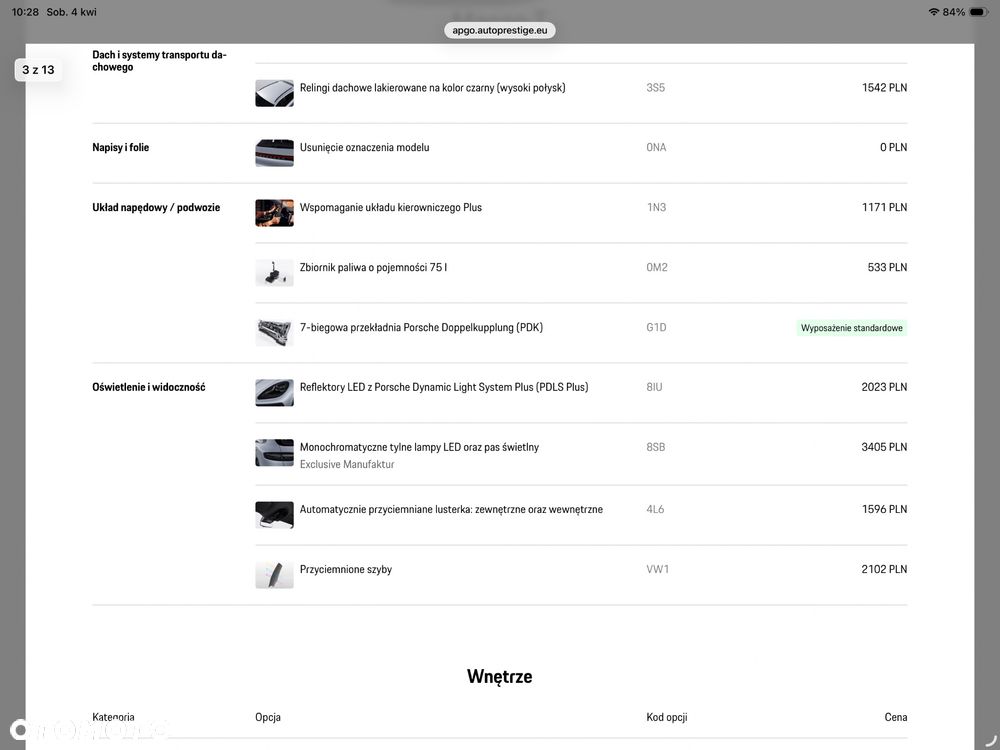Click the 'Oświetlenie i widoczność' category label
The height and width of the screenshot is (750, 1000).
pos(149,387)
